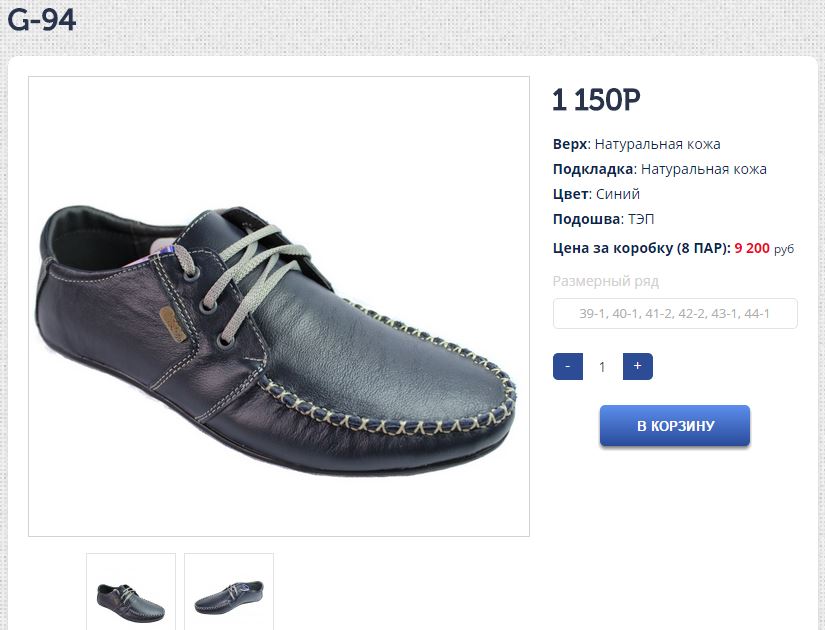Viewport: 825px width, 630px height.
Task: Decrease quantity with the minus button
Action: tap(567, 367)
